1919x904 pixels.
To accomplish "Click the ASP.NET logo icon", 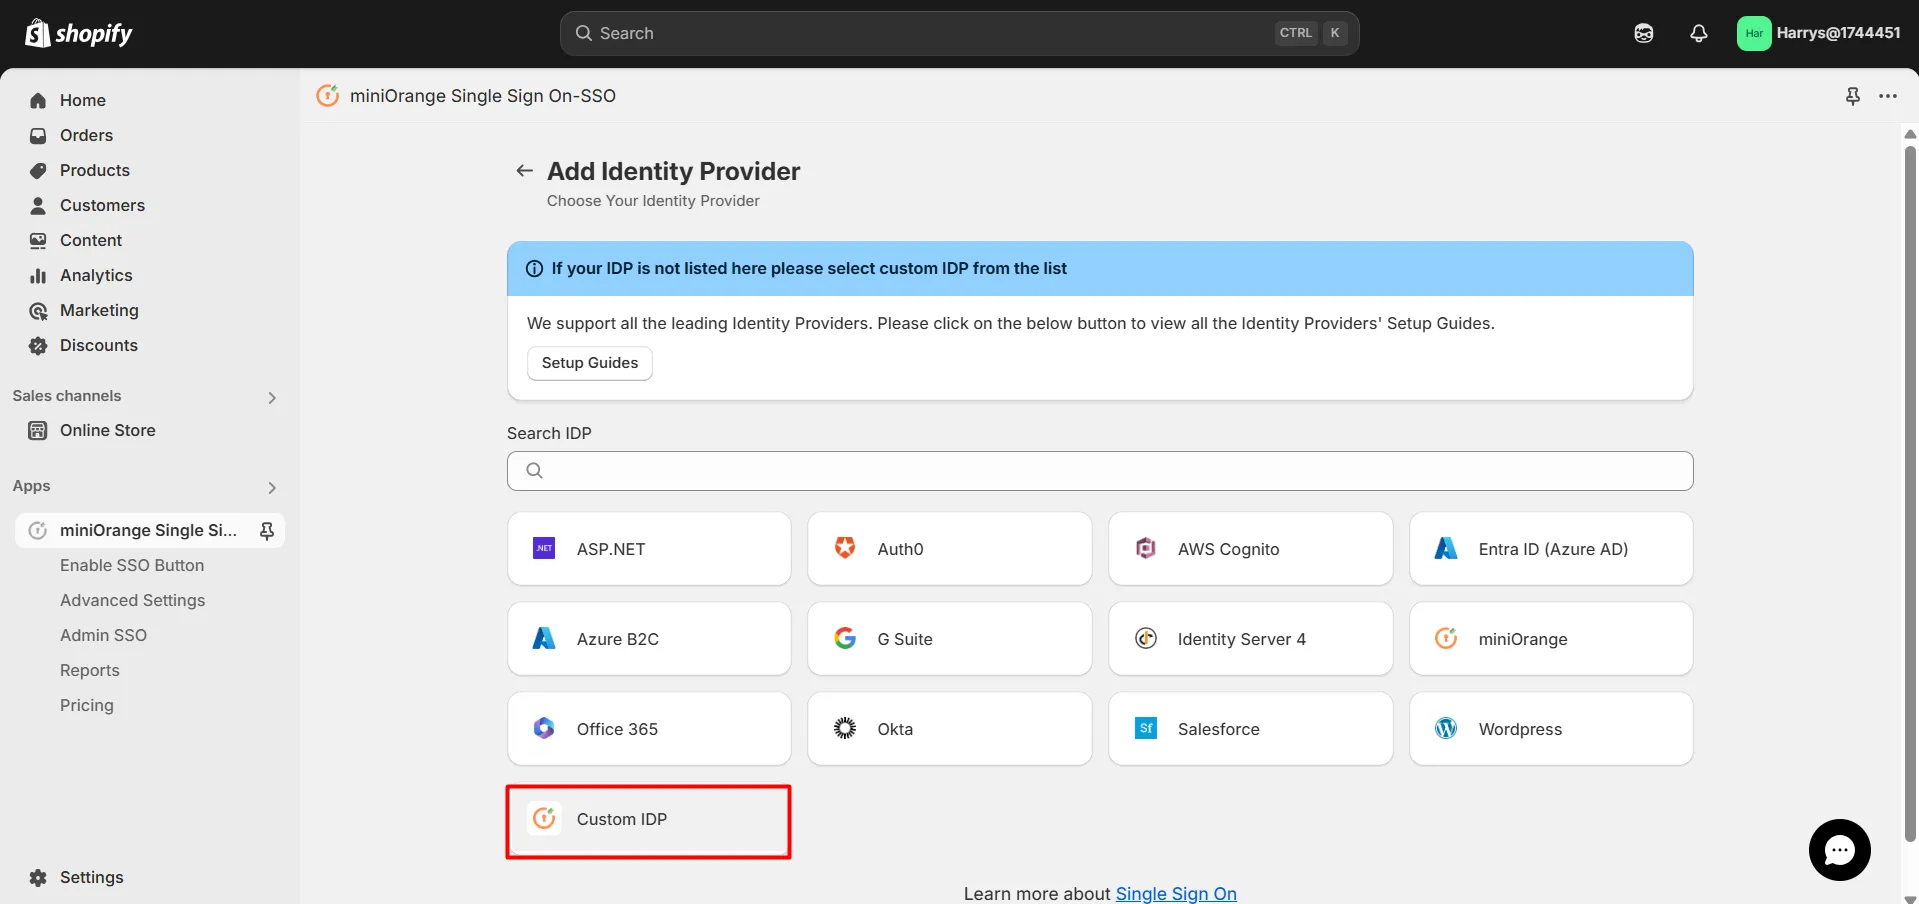I will [544, 548].
